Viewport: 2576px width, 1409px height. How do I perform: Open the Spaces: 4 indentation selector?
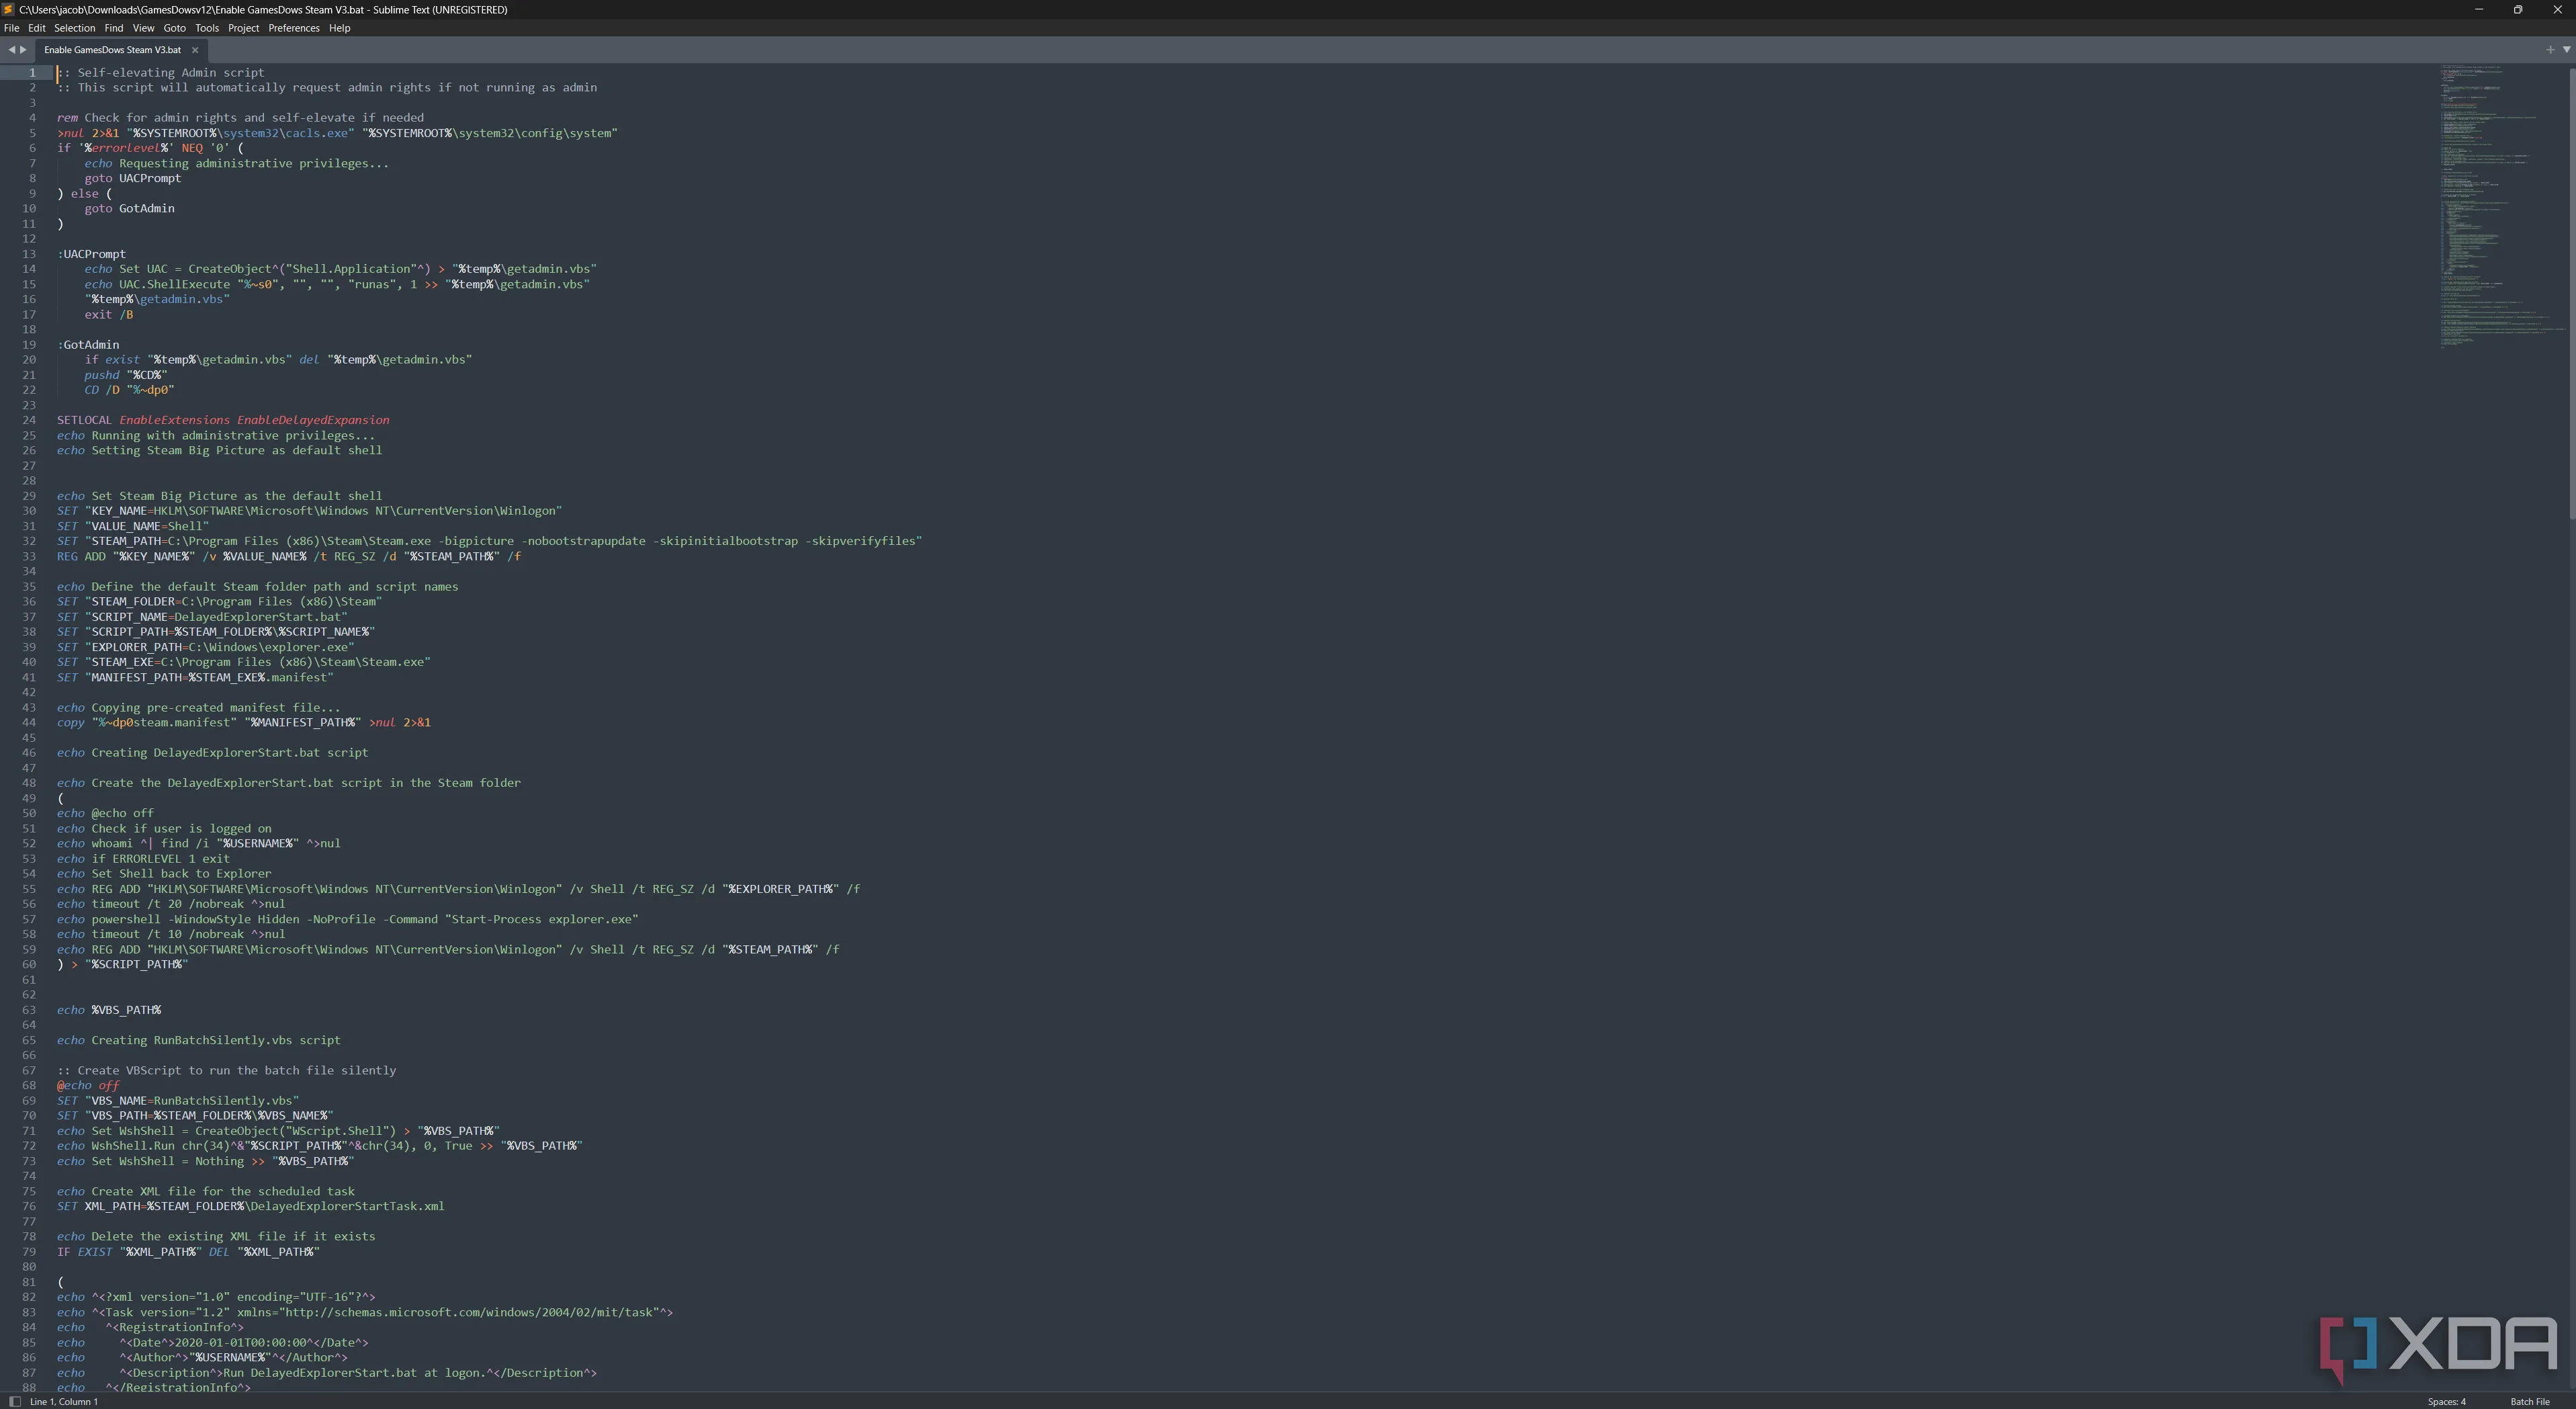pos(2447,1401)
